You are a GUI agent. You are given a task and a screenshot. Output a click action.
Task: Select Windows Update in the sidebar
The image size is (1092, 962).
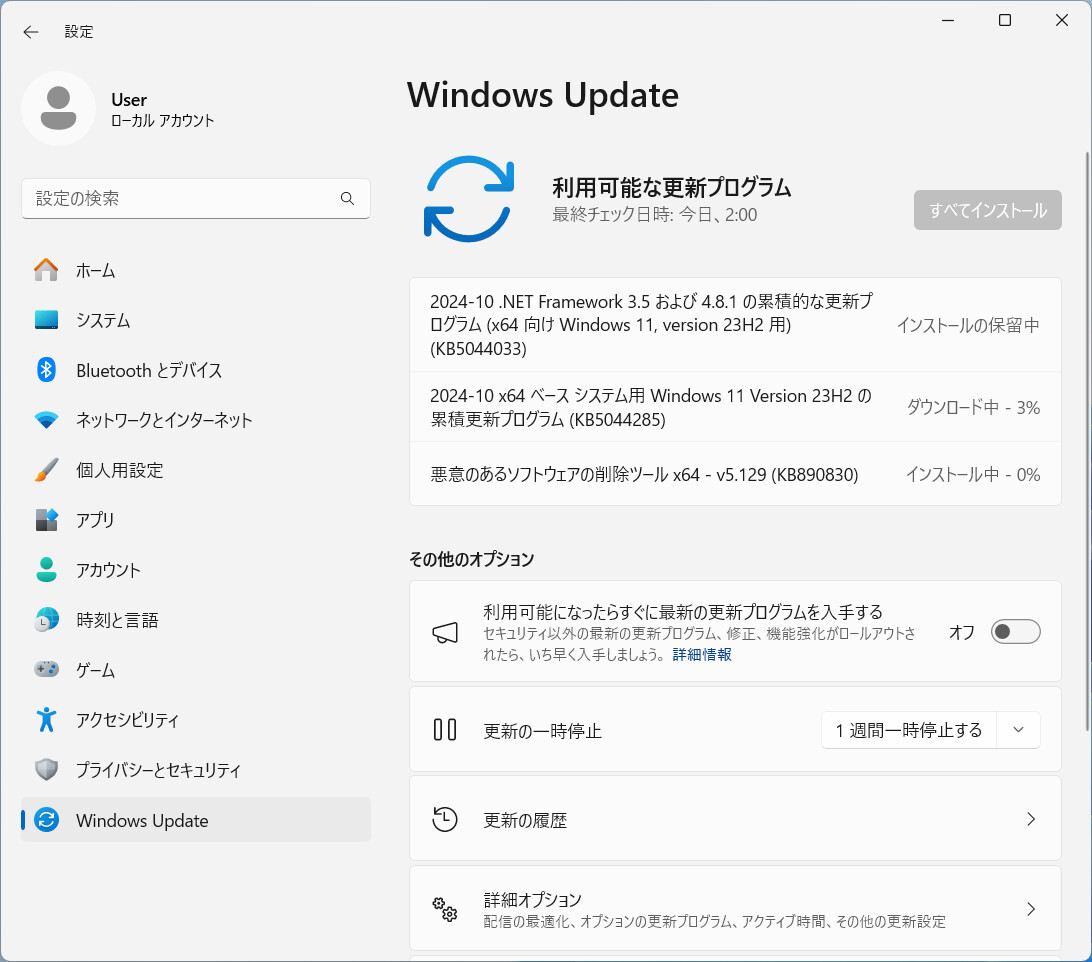(x=196, y=820)
